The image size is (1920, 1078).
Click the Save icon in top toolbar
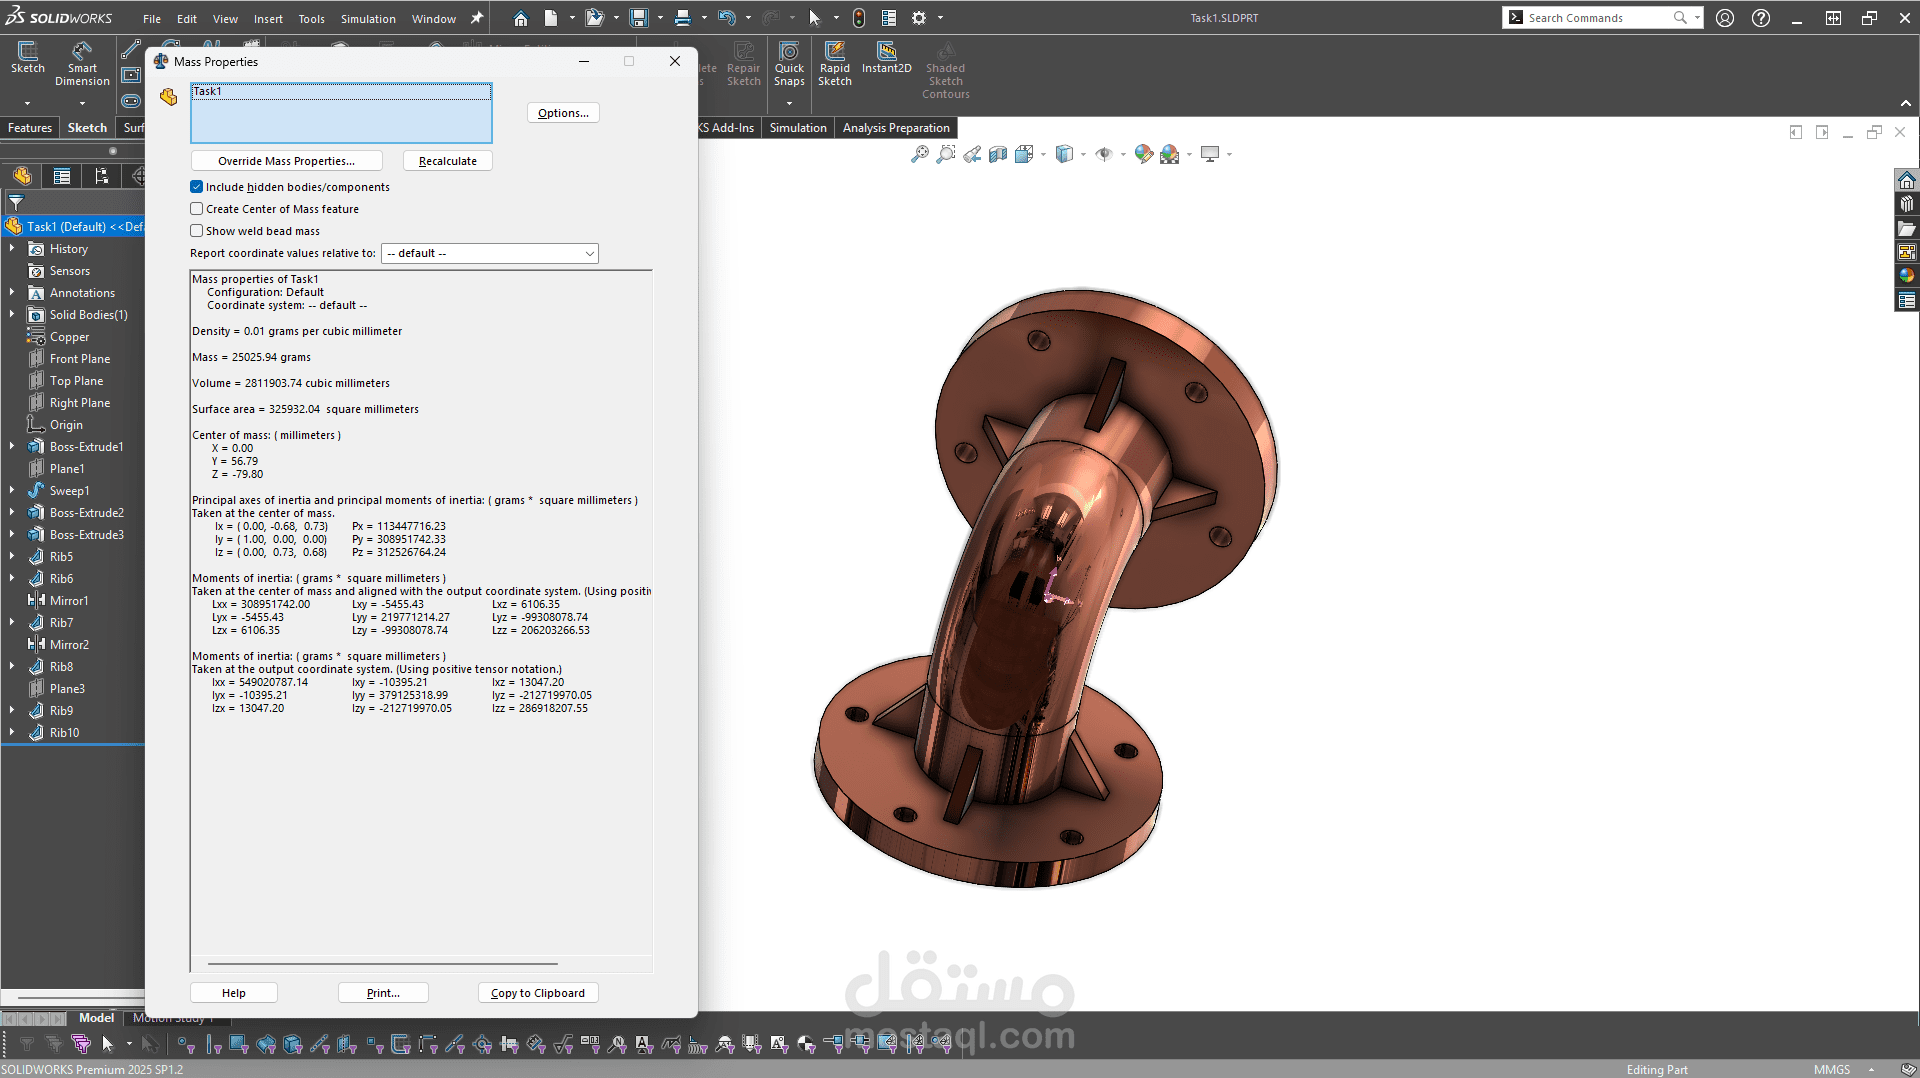point(639,18)
